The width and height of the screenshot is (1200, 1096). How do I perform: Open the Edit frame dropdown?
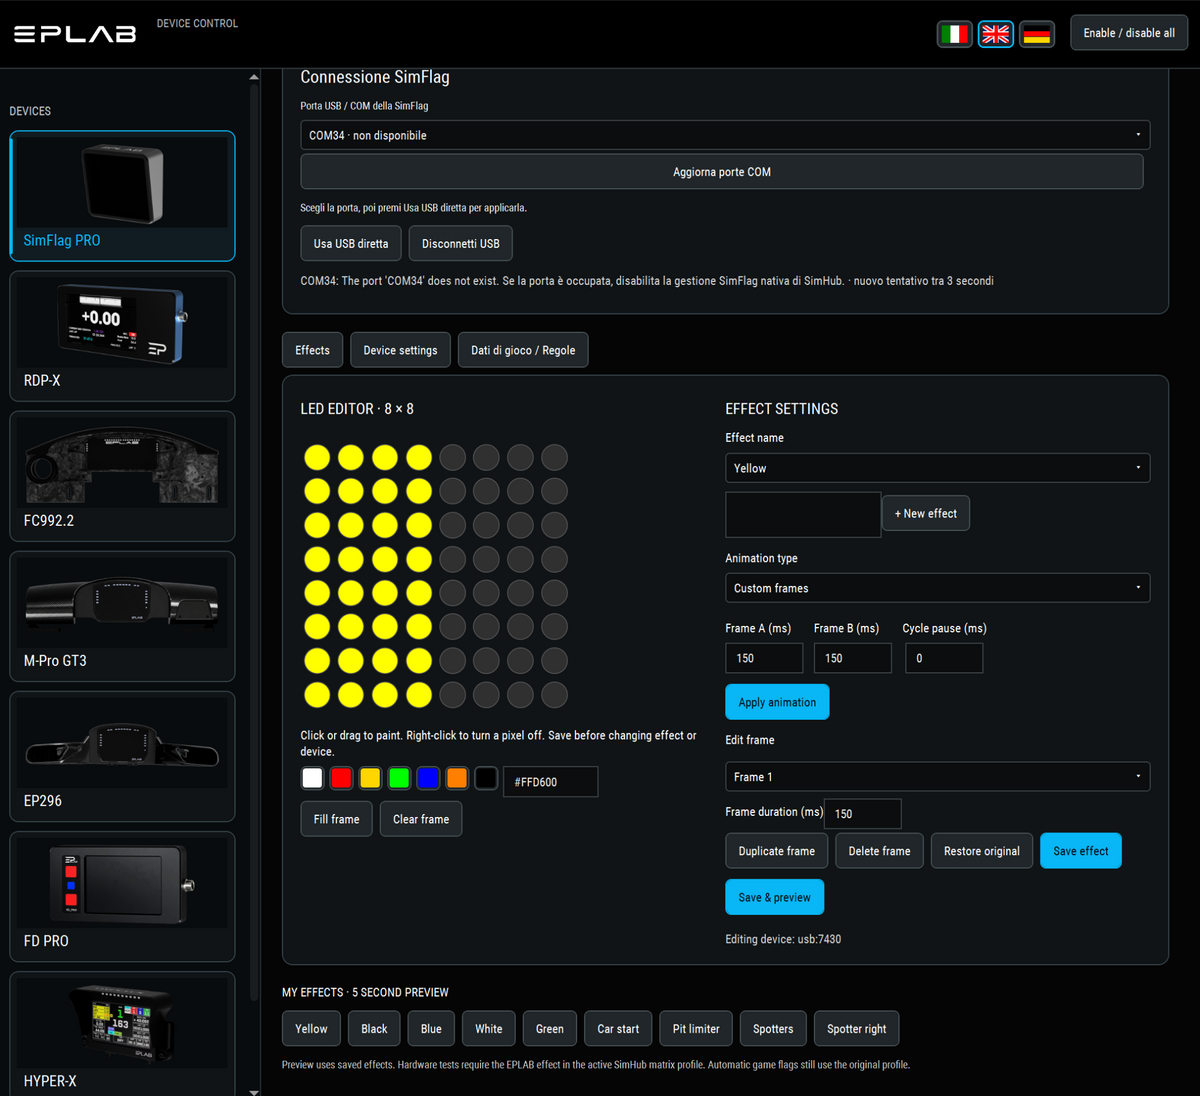[937, 777]
